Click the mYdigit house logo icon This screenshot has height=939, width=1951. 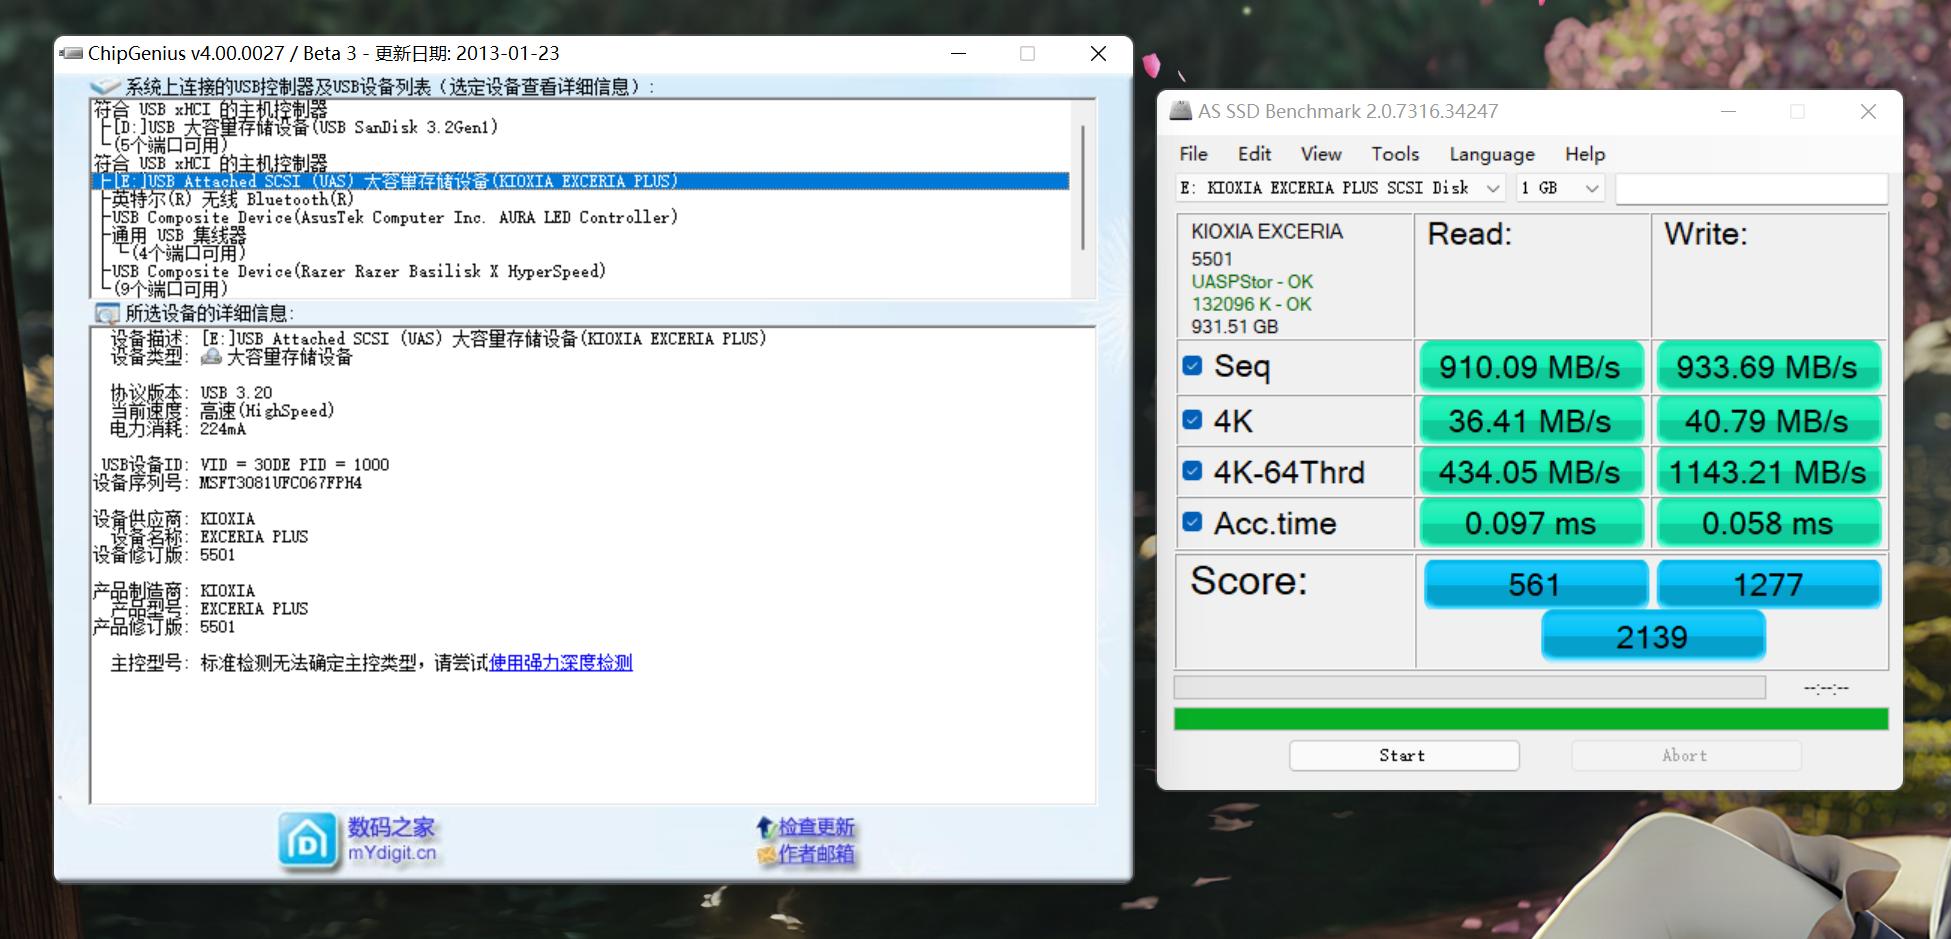[x=307, y=841]
